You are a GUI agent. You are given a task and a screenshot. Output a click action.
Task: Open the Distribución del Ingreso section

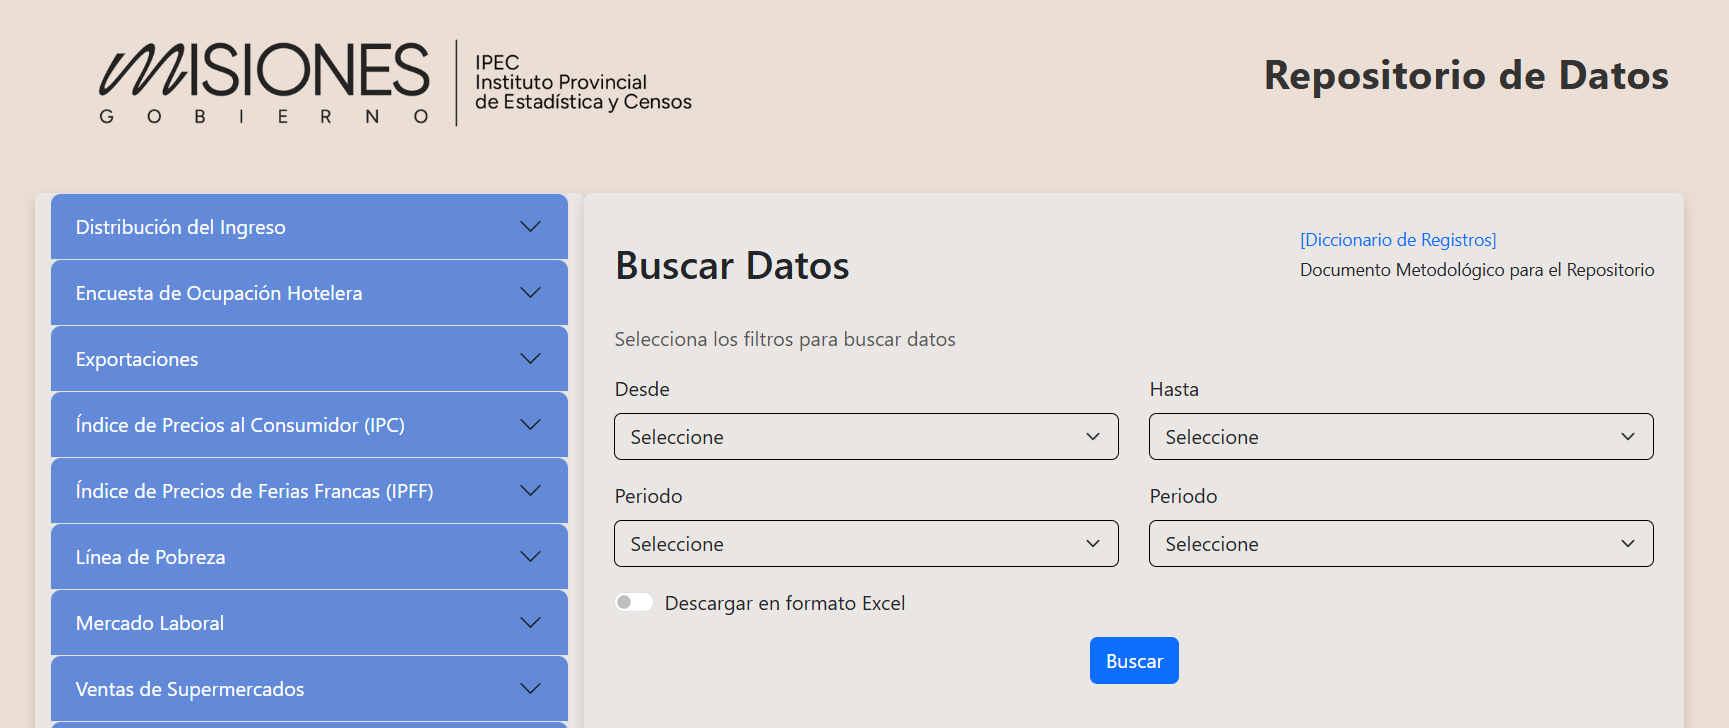[309, 227]
